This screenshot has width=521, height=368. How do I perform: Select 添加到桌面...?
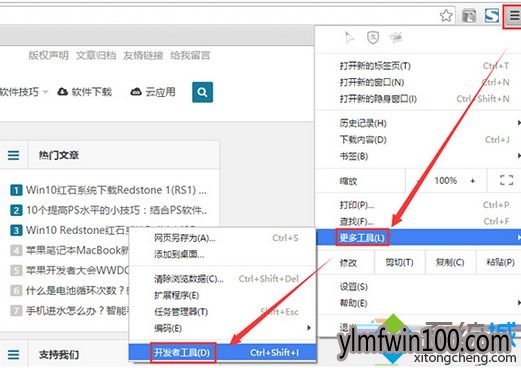(222, 255)
